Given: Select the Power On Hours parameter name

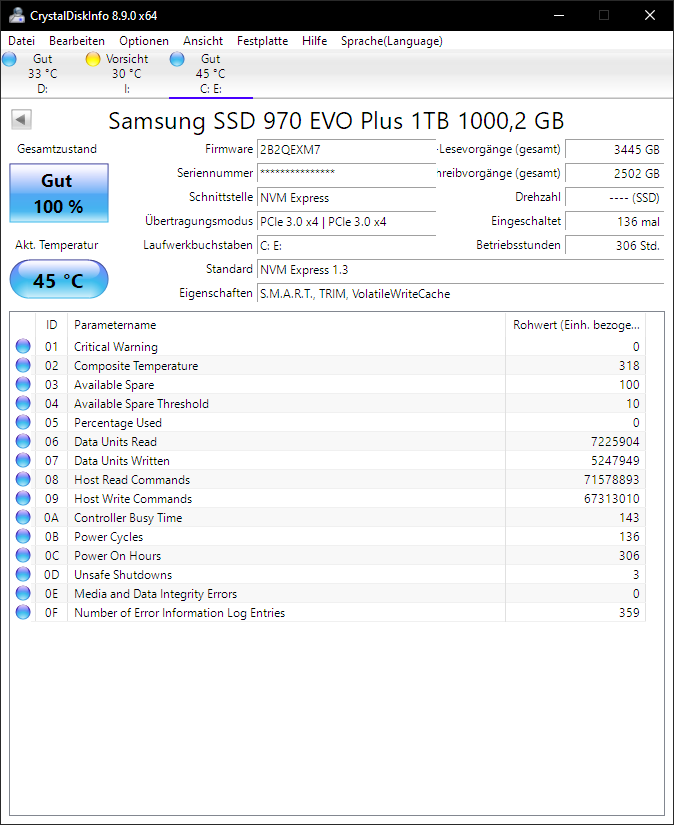Looking at the screenshot, I should pyautogui.click(x=117, y=556).
